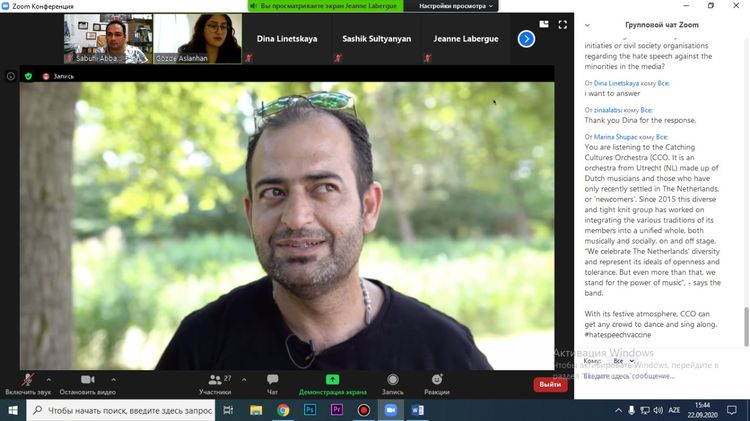Open Premiere Pro from taskbar

click(x=337, y=410)
